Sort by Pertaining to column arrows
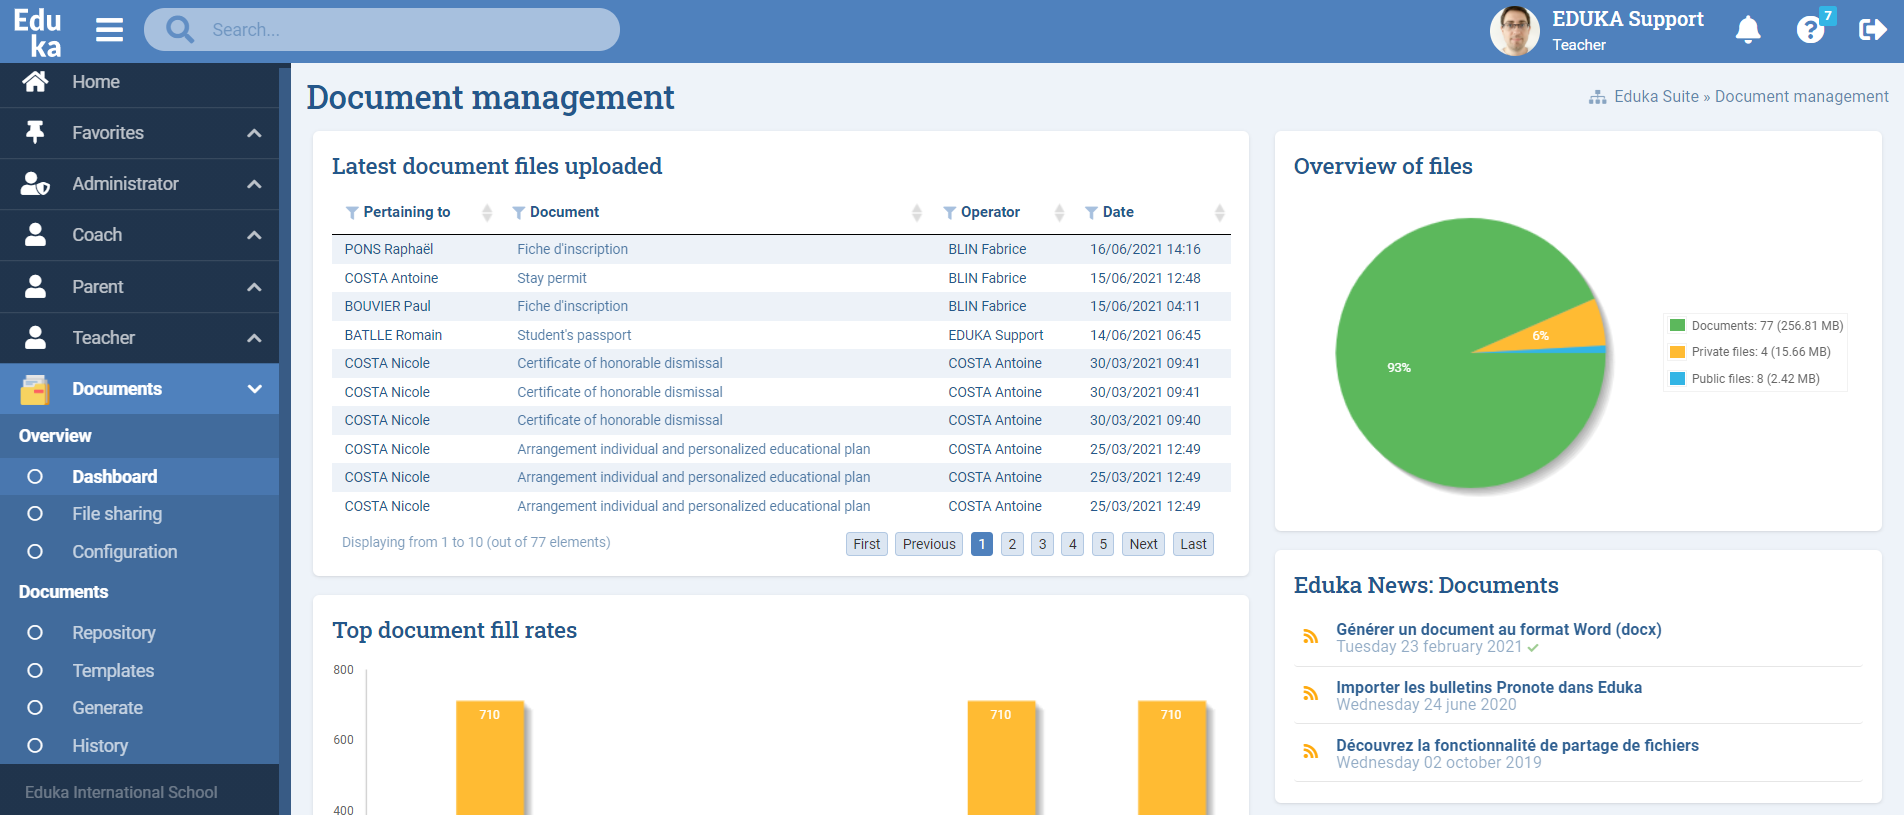 (487, 212)
